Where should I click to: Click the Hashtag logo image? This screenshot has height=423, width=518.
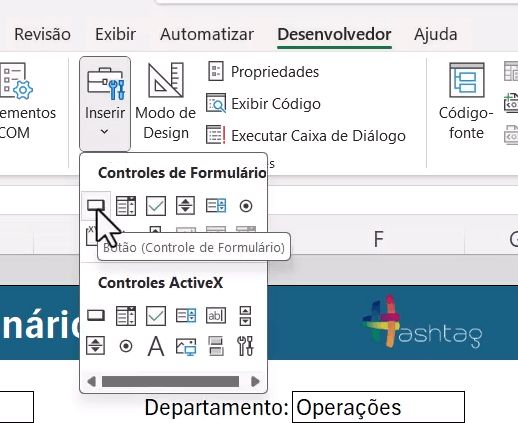click(x=422, y=322)
